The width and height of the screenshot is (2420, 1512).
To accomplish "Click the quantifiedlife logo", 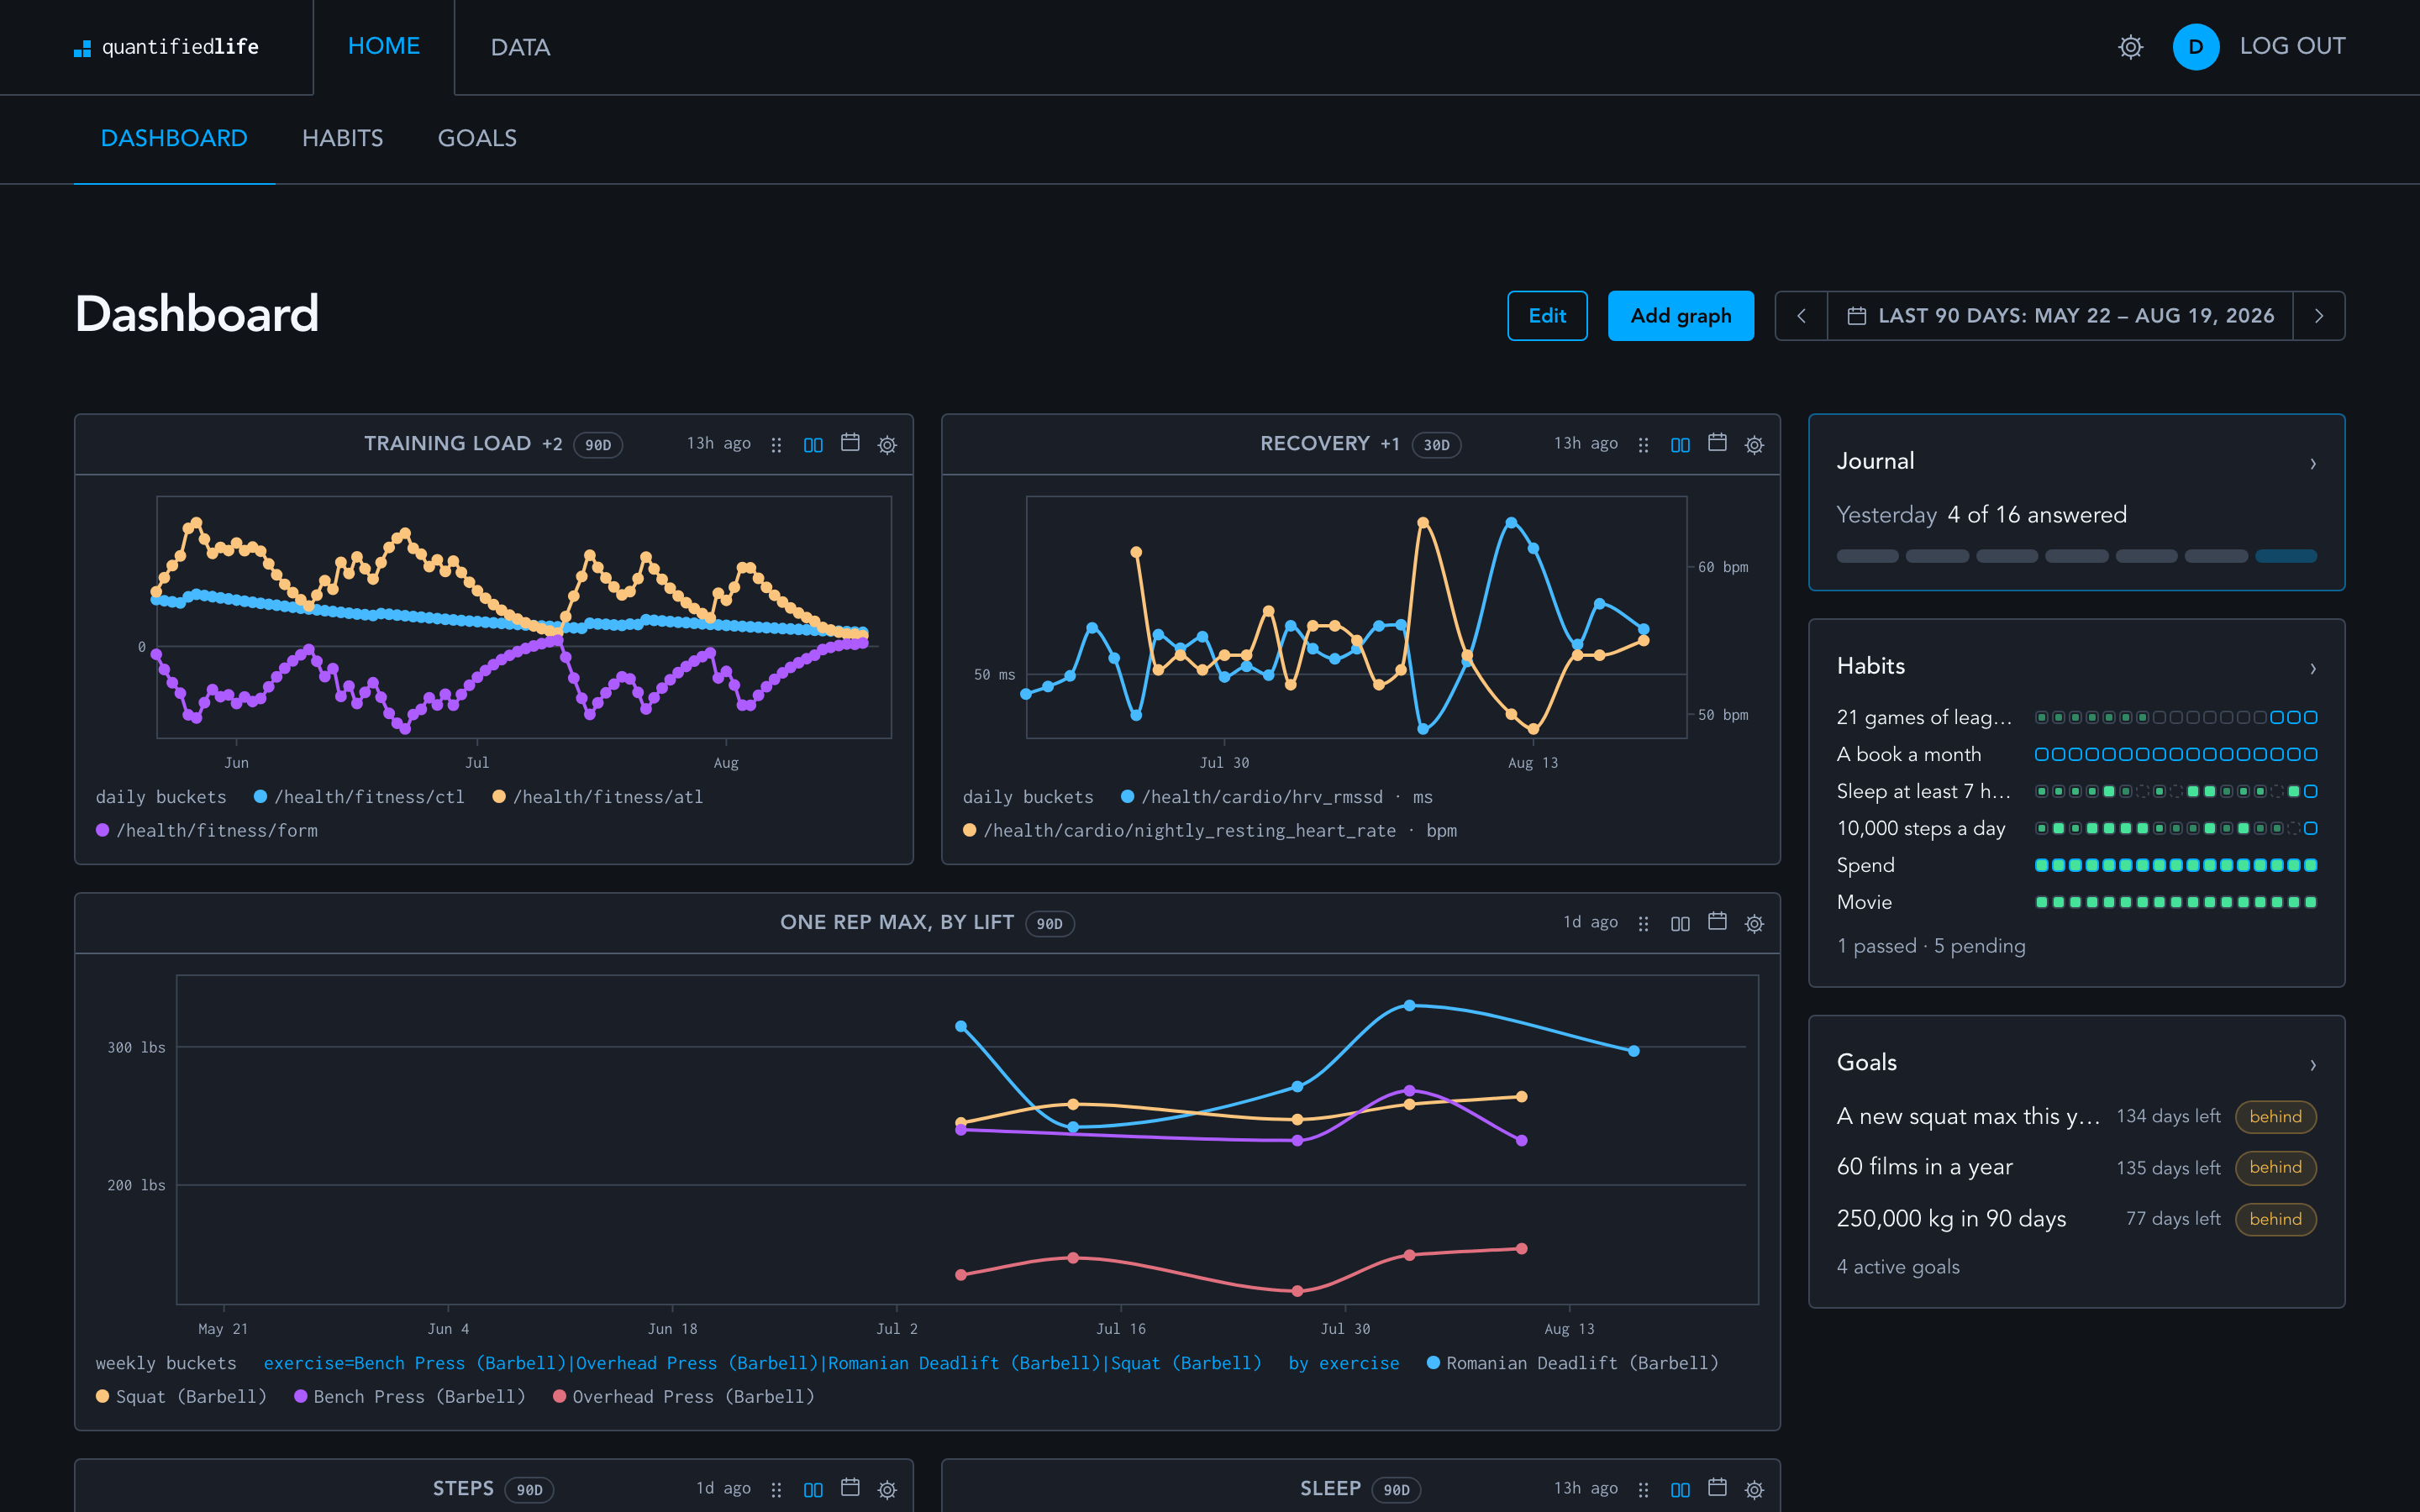I will tap(166, 47).
